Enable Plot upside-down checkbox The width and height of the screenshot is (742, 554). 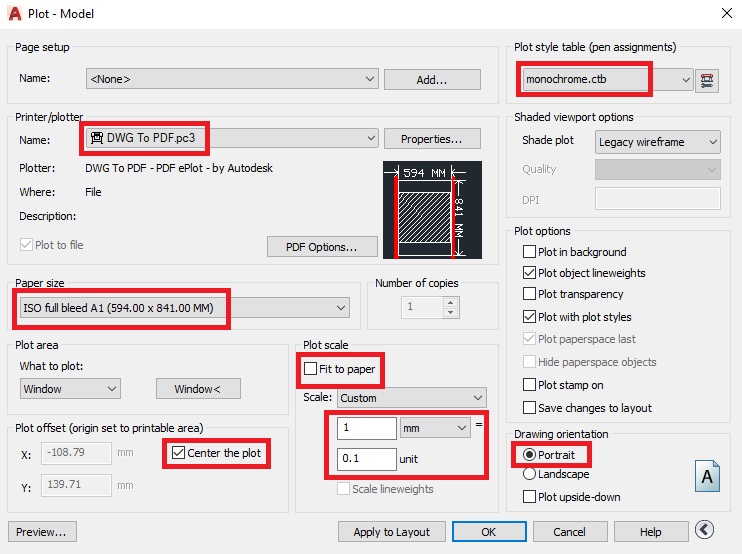530,497
